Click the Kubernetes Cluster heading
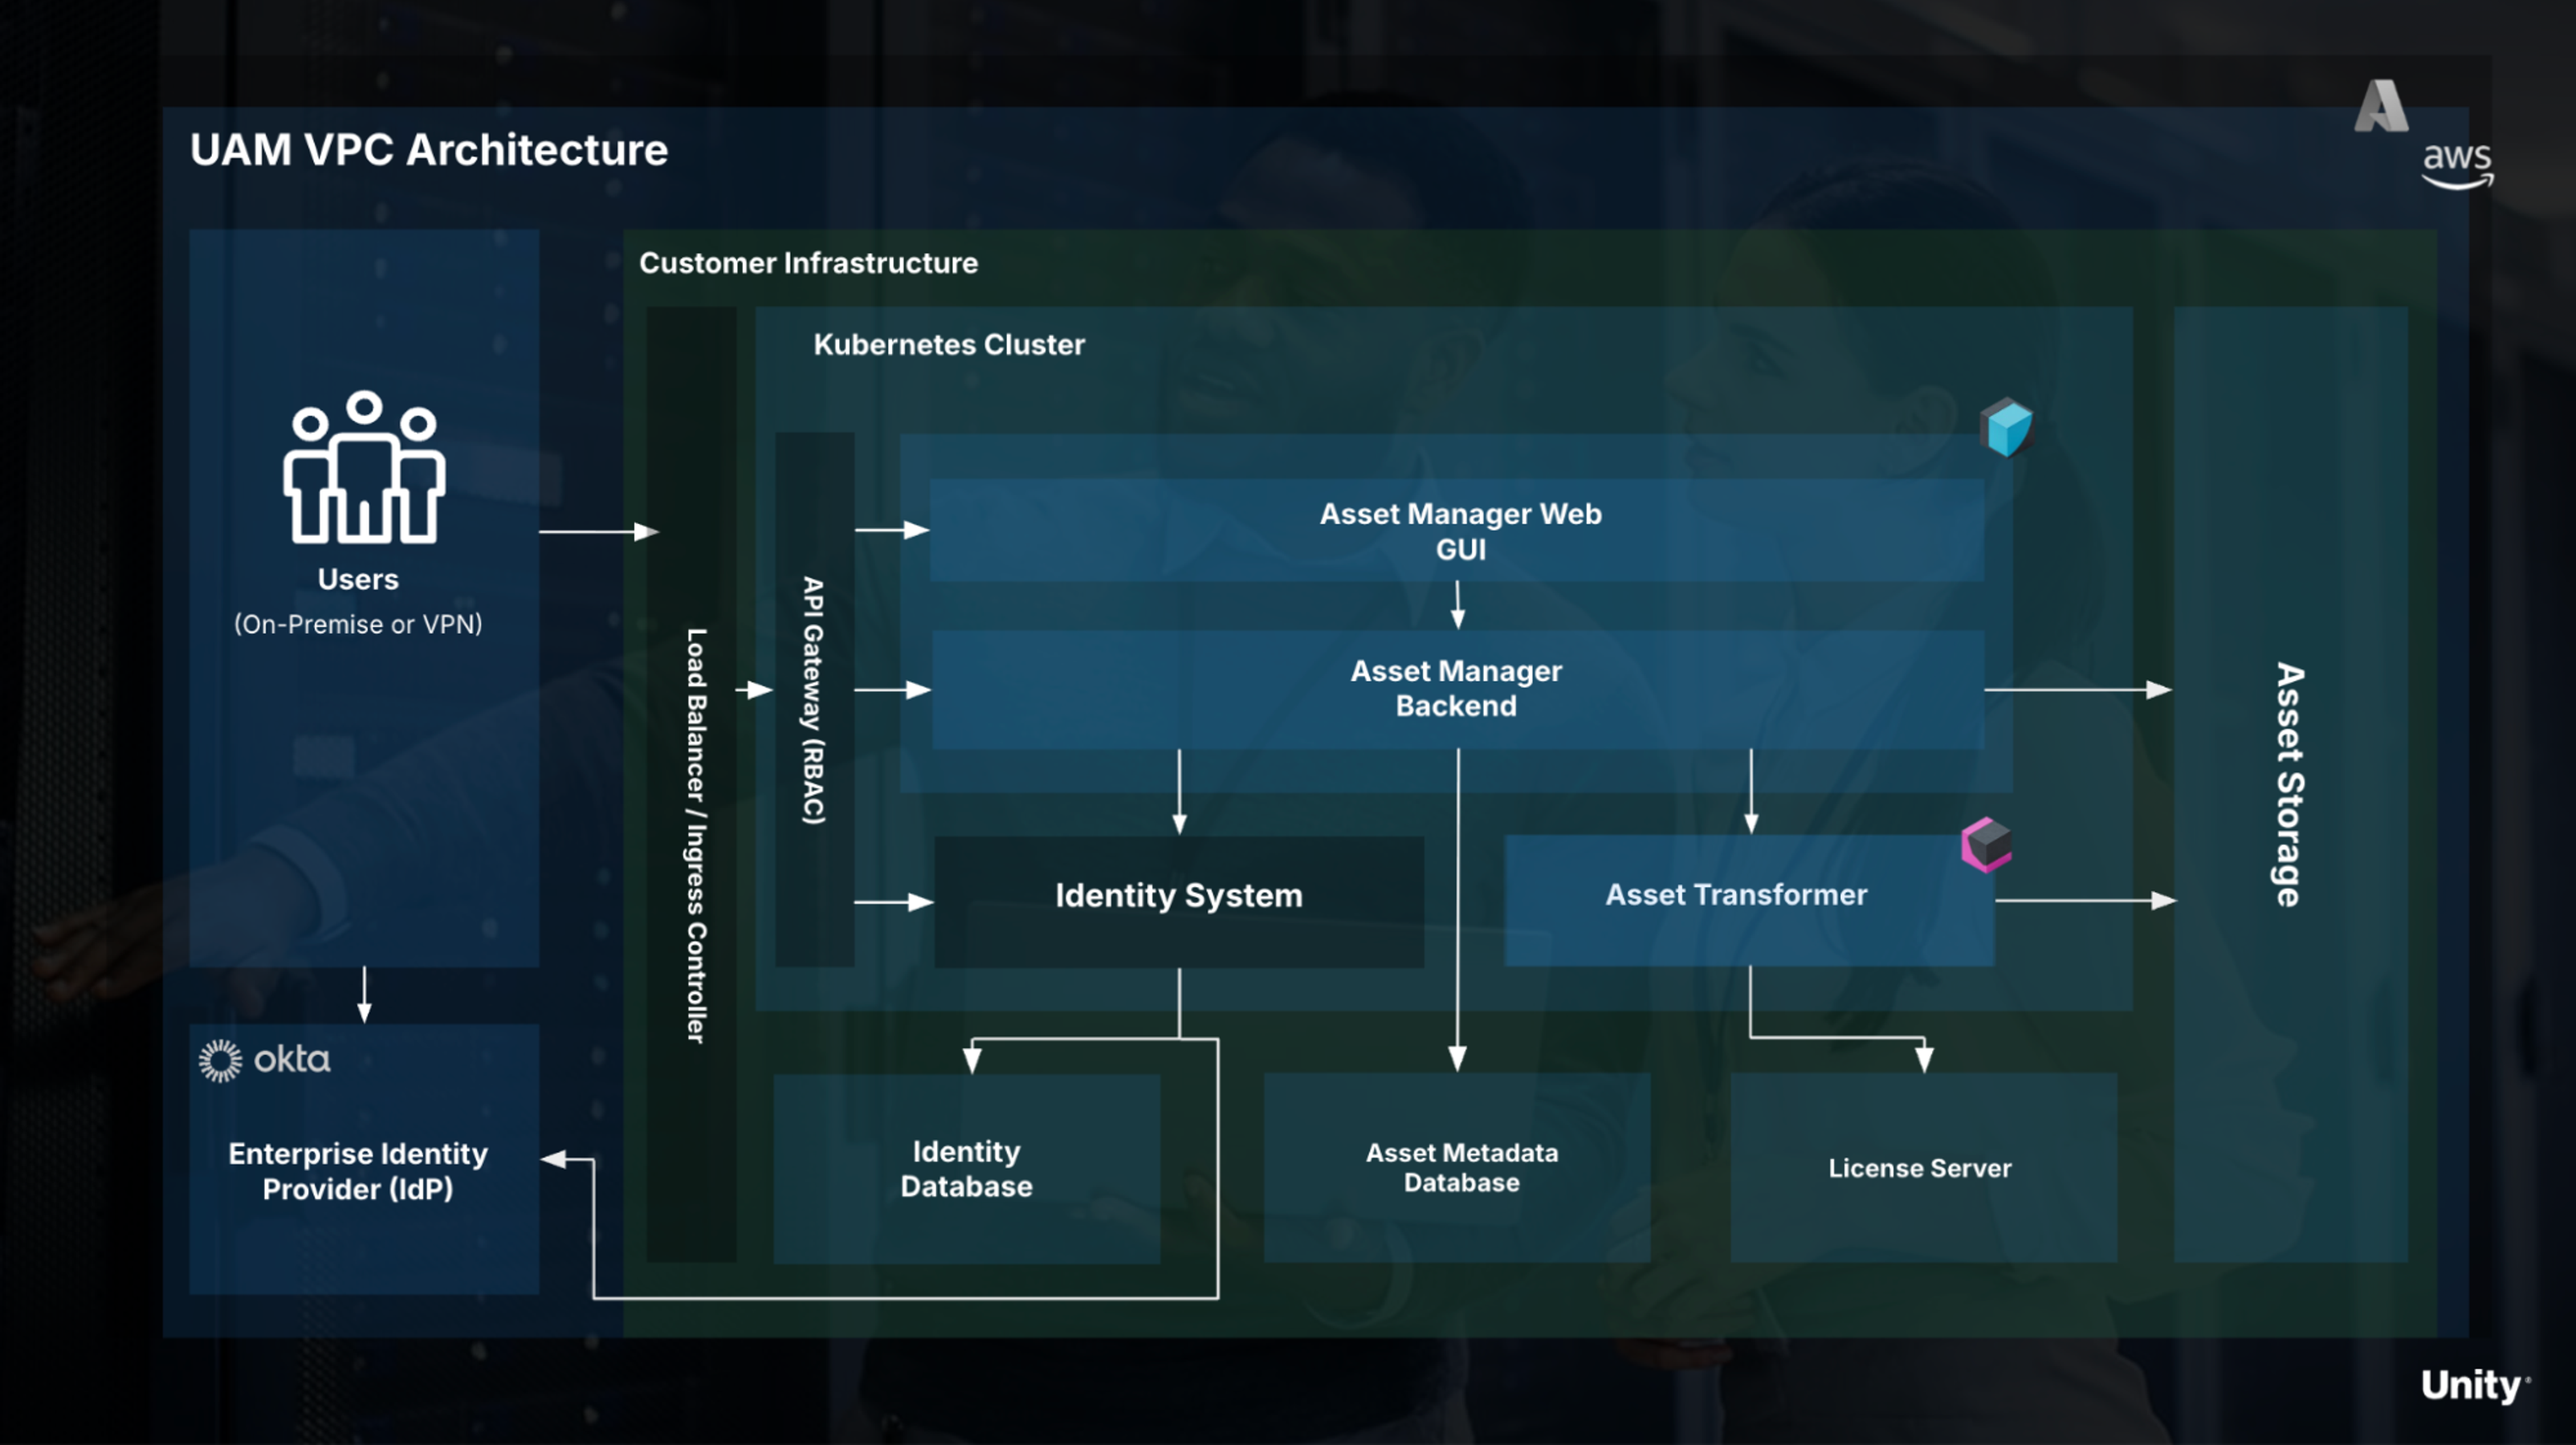Viewport: 2576px width, 1445px height. click(949, 344)
